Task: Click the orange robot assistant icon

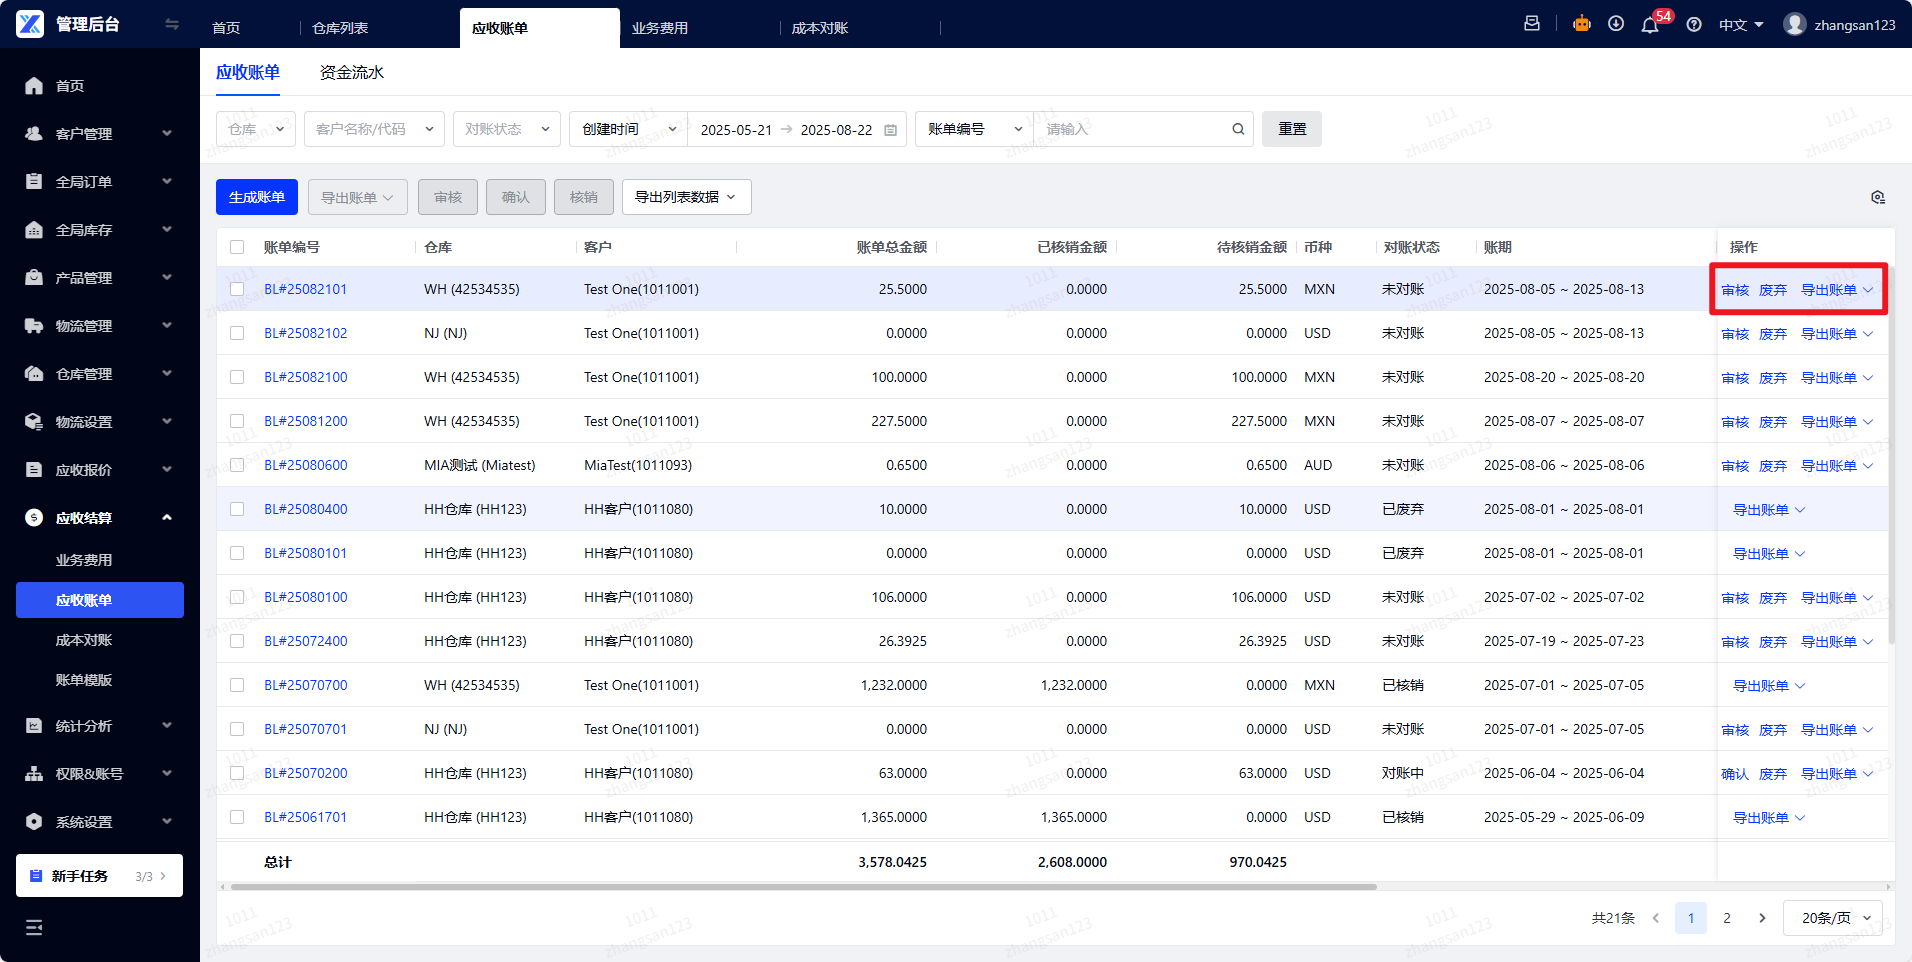Action: pyautogui.click(x=1582, y=24)
